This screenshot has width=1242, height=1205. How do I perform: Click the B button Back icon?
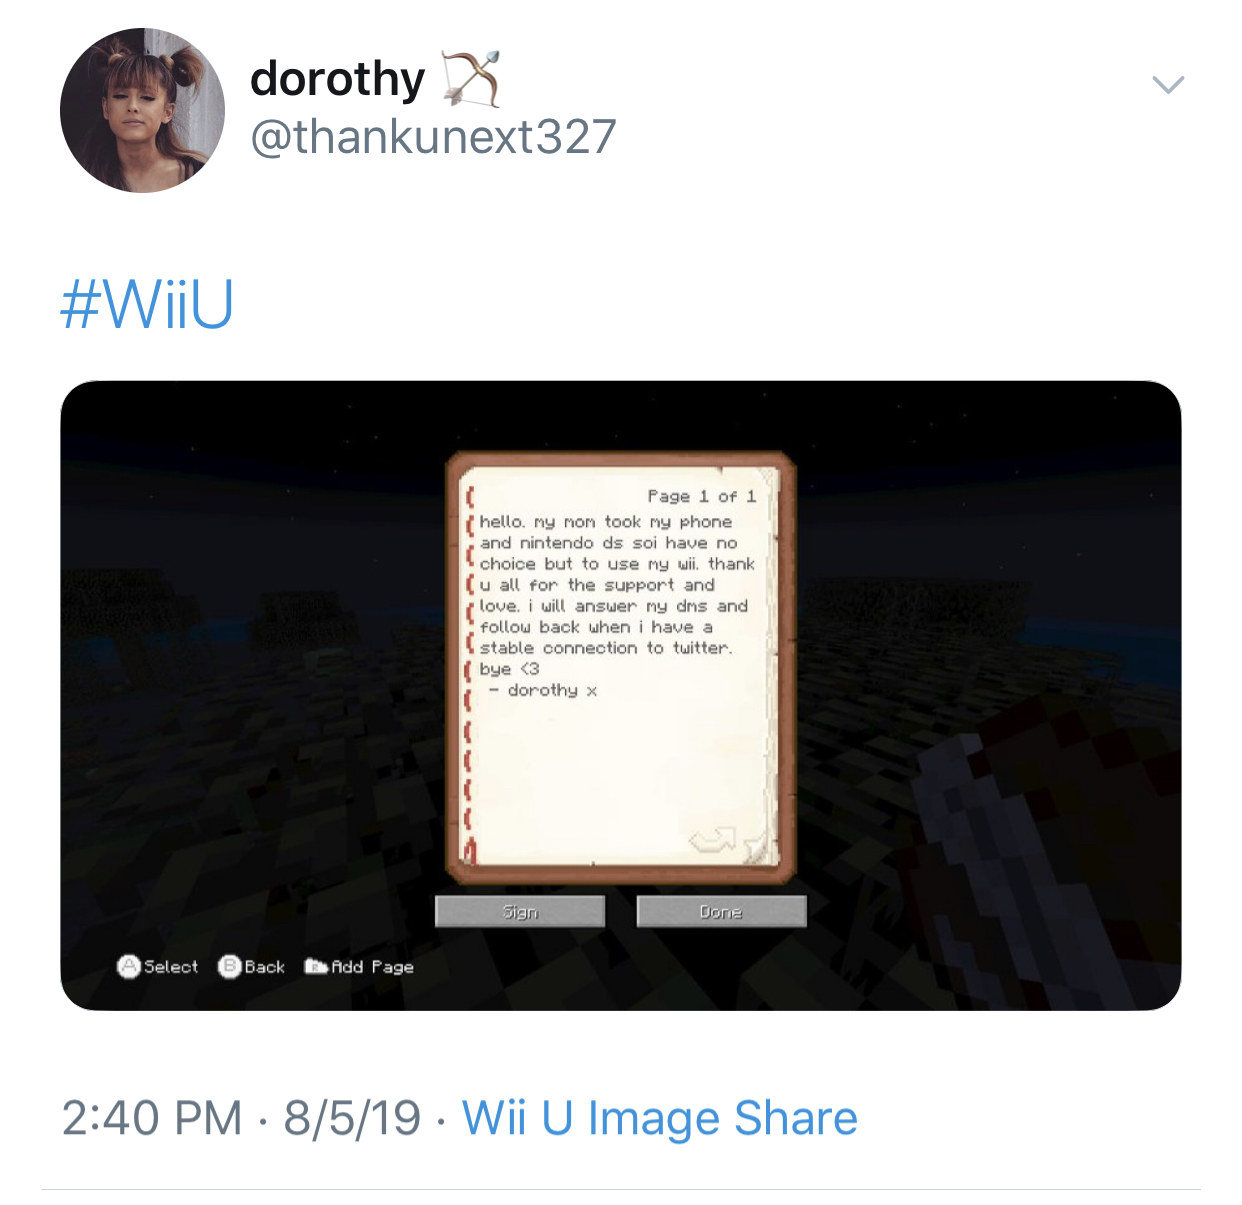coord(229,966)
